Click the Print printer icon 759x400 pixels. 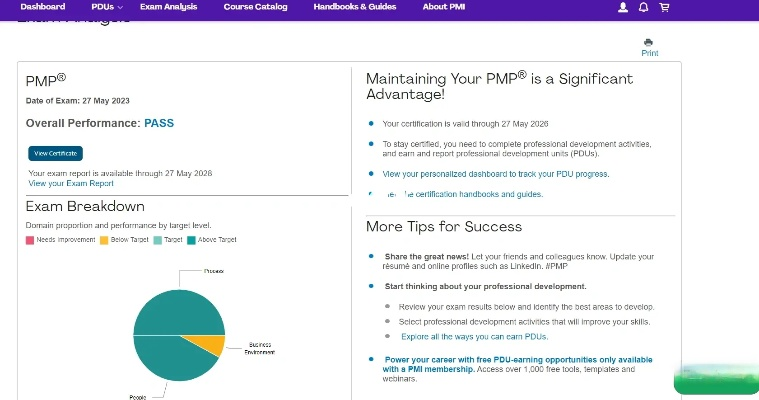pyautogui.click(x=650, y=43)
